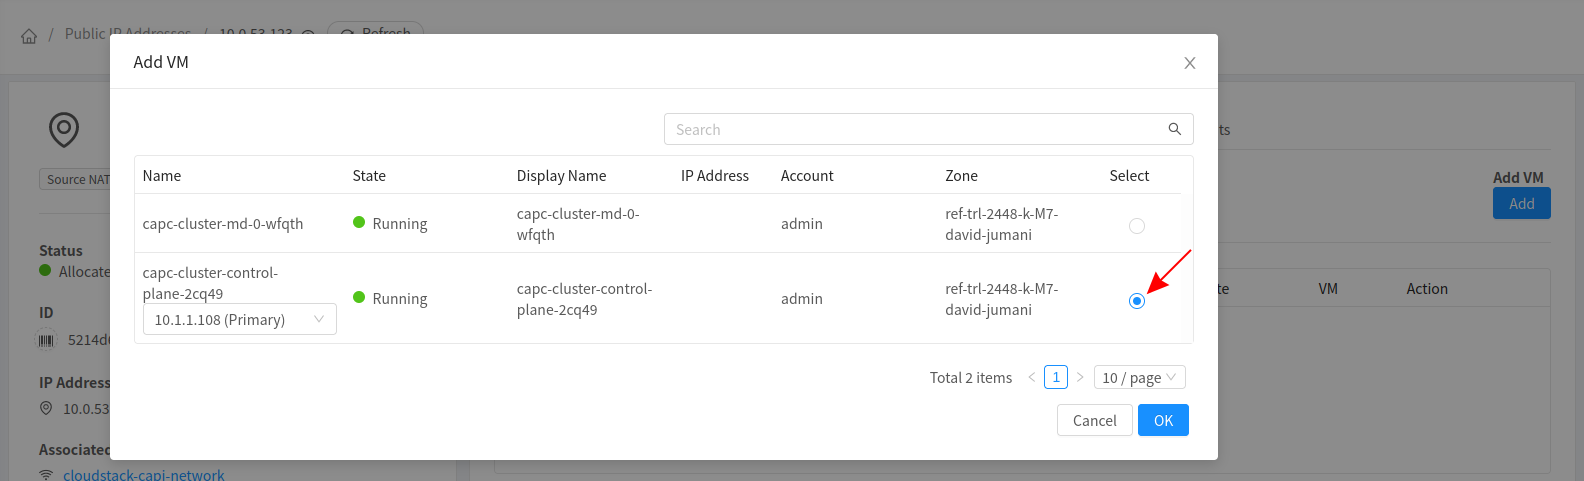Go to next page arrow
Viewport: 1584px width, 481px height.
[x=1080, y=377]
